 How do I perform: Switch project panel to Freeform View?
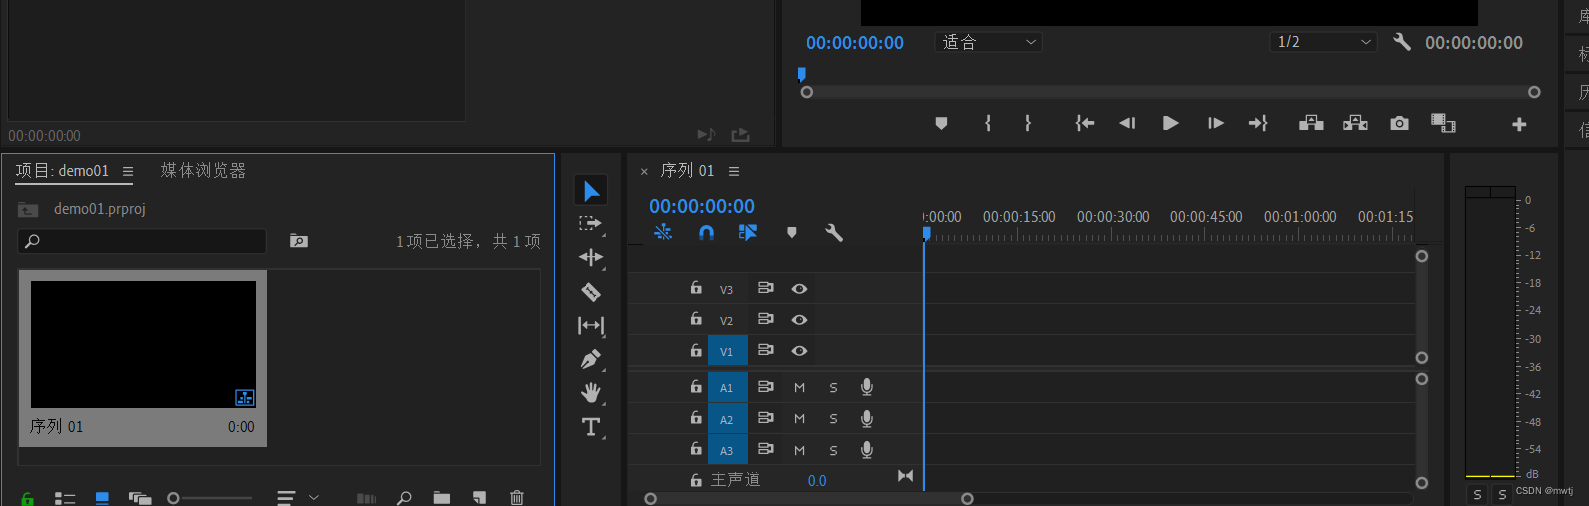(x=140, y=498)
